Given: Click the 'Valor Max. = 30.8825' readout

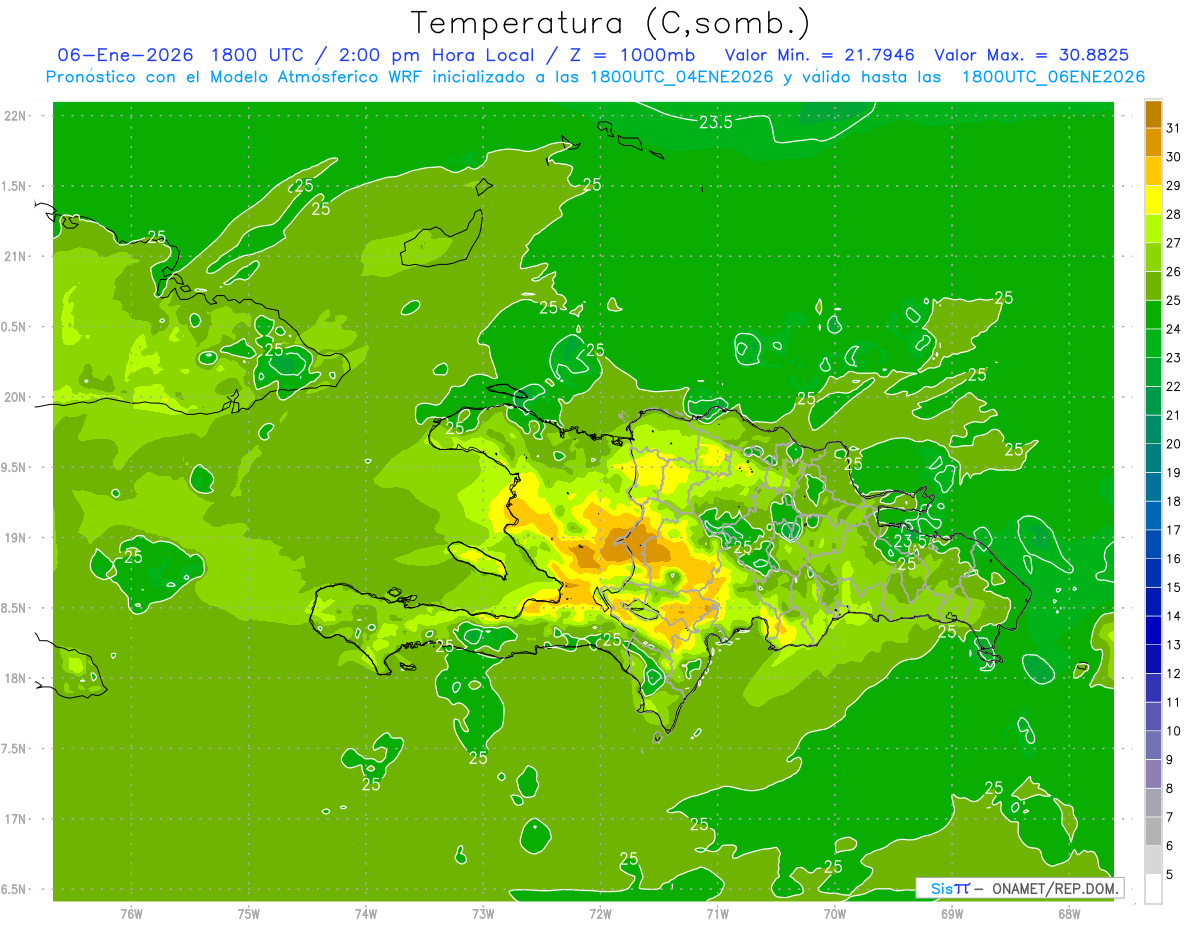Looking at the screenshot, I should point(1032,55).
